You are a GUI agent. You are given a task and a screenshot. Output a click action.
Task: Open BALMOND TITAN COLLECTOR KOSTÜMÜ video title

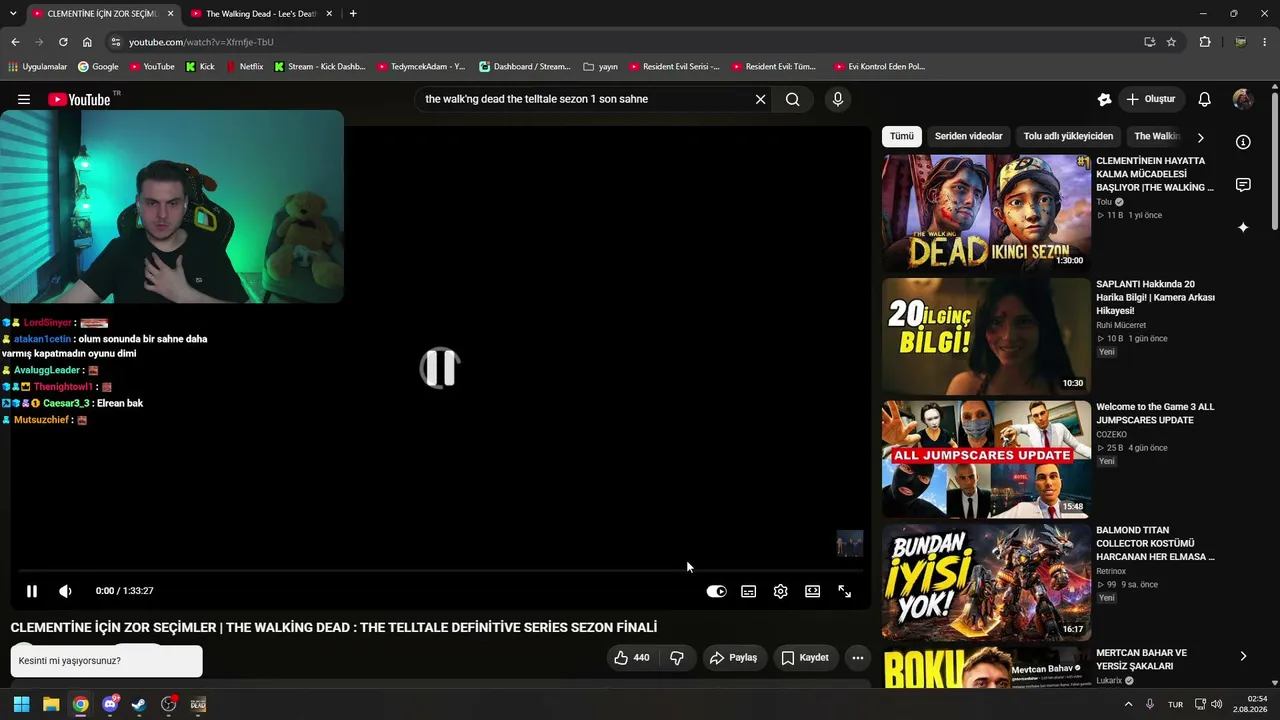point(1155,543)
